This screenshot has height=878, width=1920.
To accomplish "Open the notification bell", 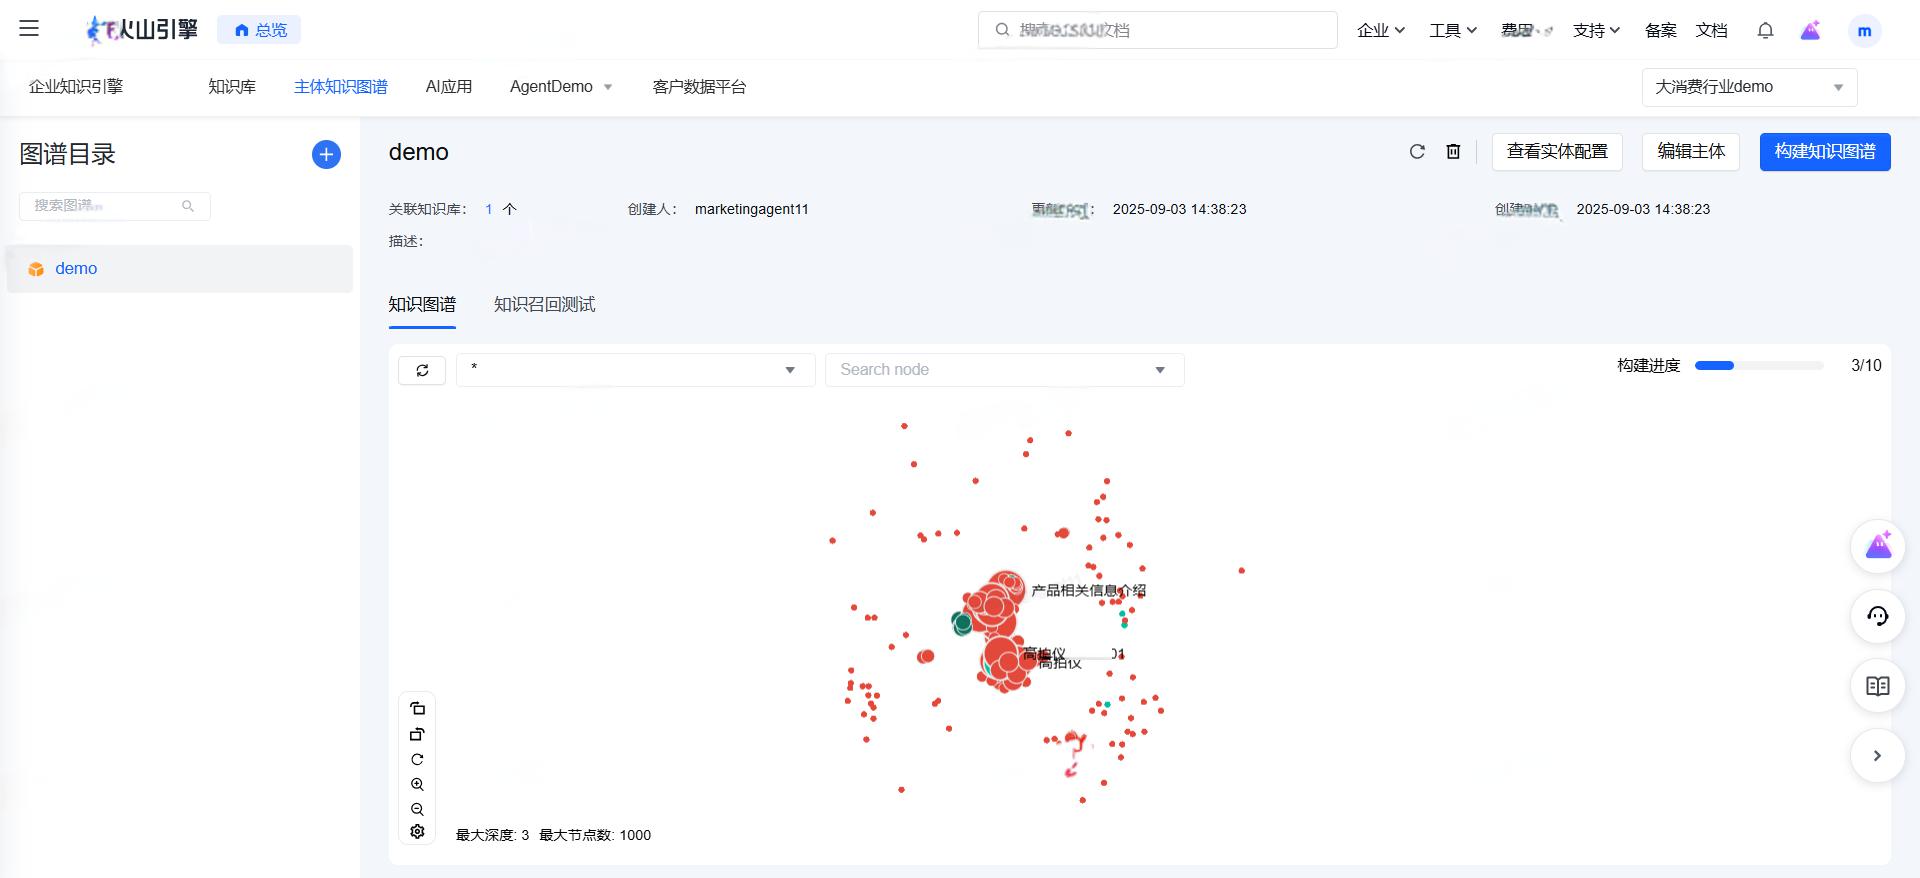I will (1765, 30).
